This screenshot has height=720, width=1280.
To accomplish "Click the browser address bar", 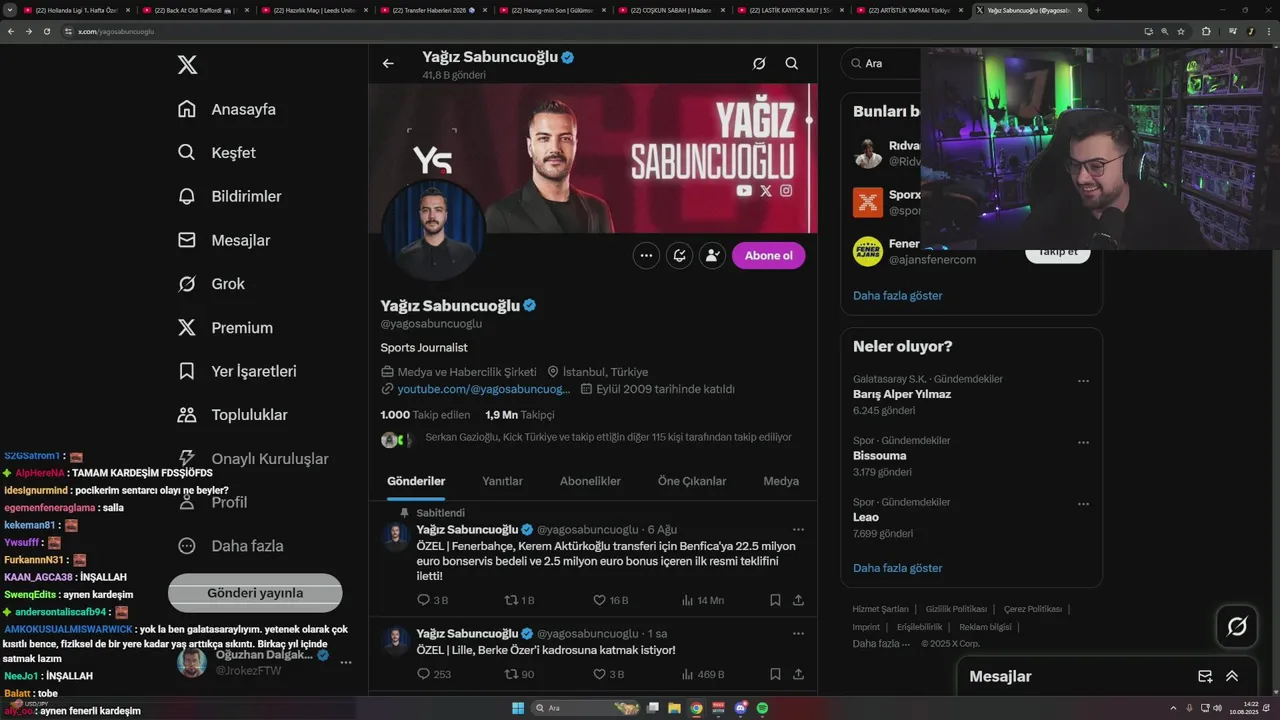I will 600,31.
